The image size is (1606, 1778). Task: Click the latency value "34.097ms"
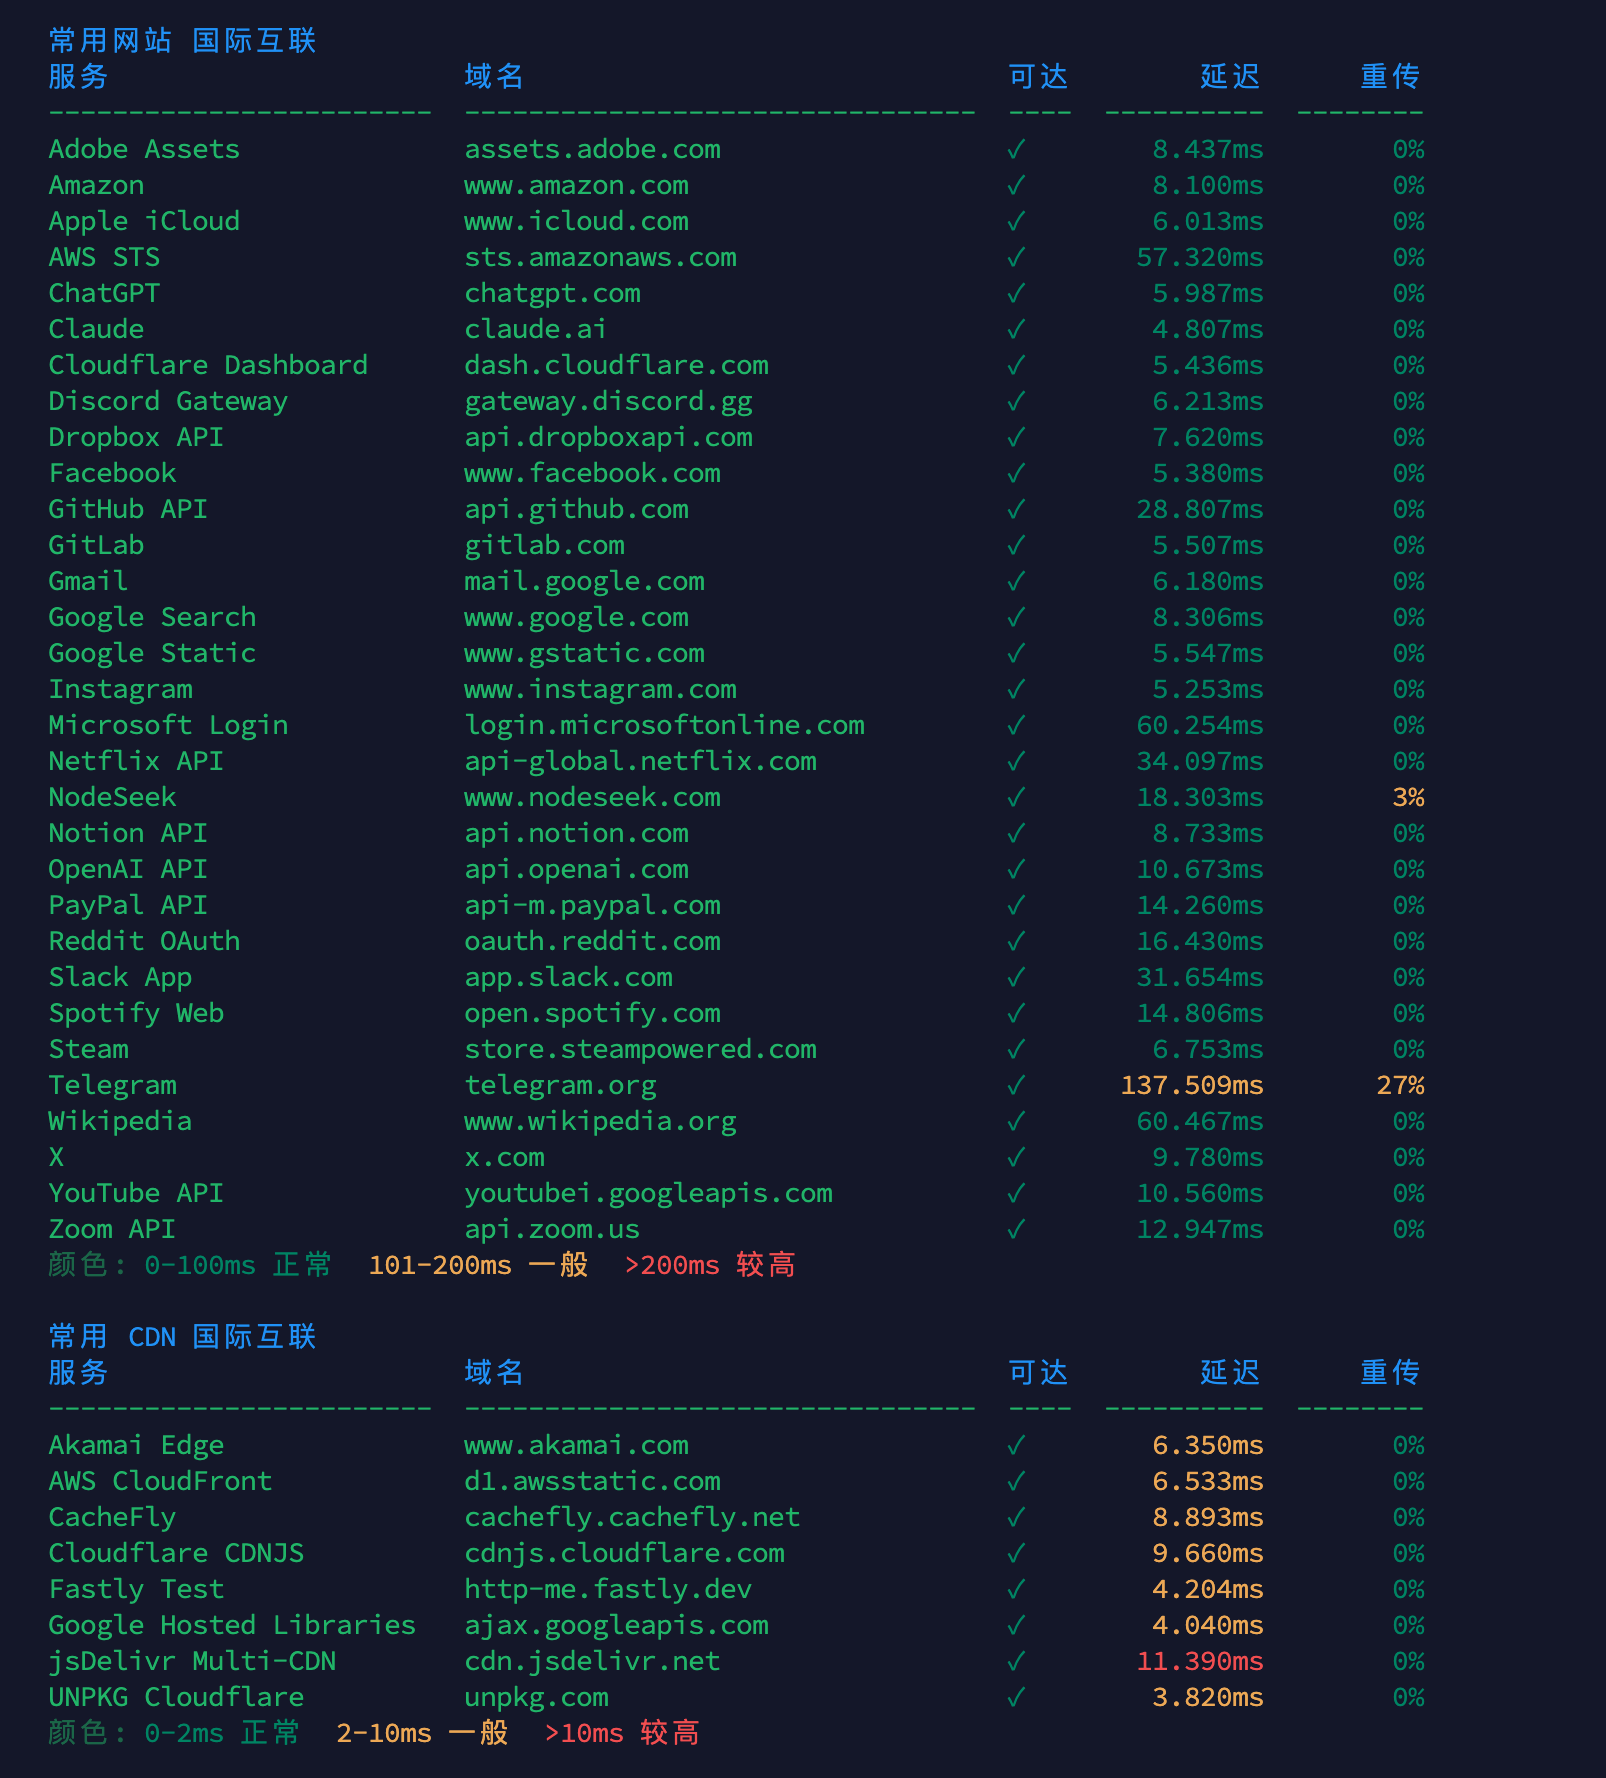click(1200, 761)
